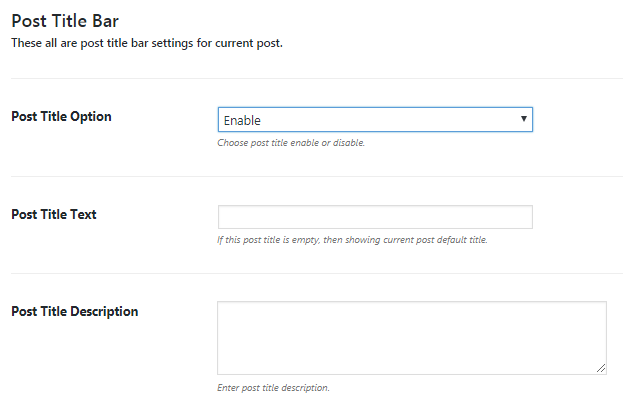Click the 'Choose post title enable or disable' hint

point(291,143)
